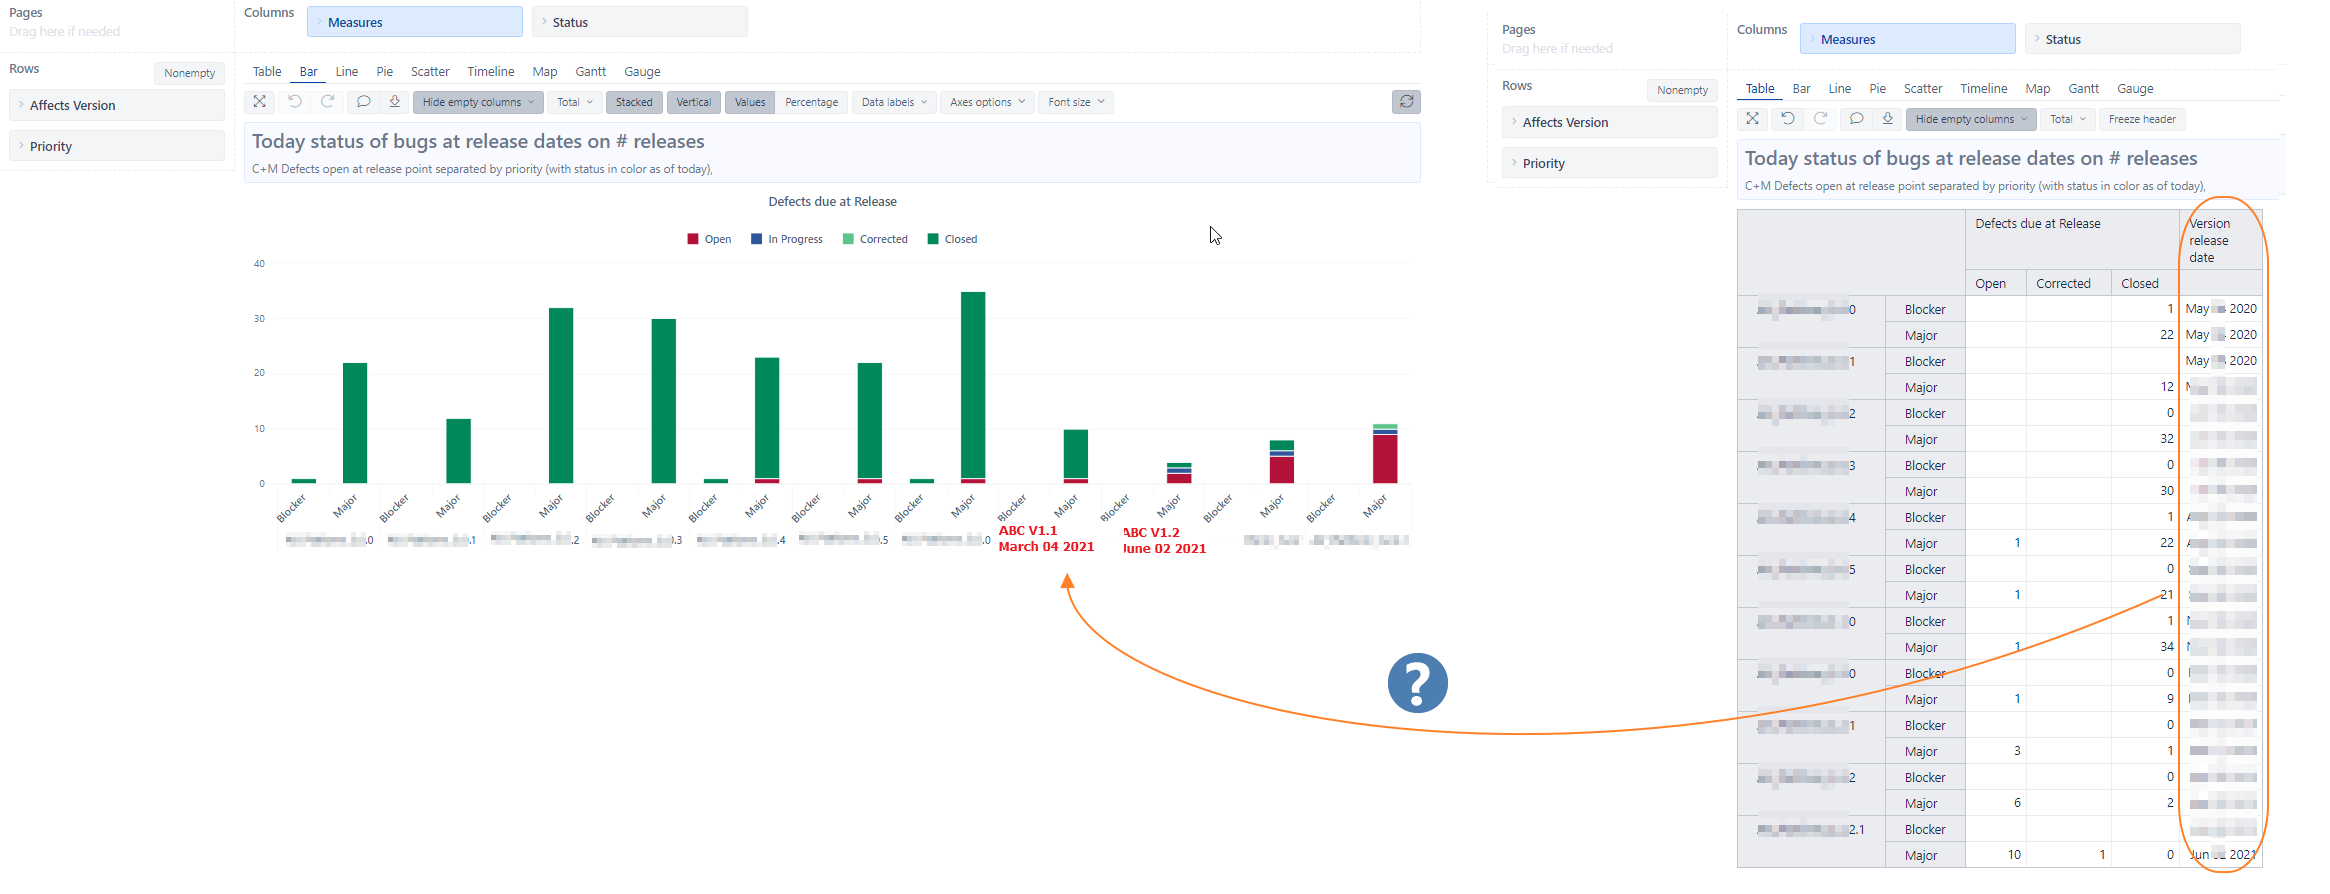Select the Gantt tab in the table report
The image size is (2330, 894).
(x=2083, y=89)
